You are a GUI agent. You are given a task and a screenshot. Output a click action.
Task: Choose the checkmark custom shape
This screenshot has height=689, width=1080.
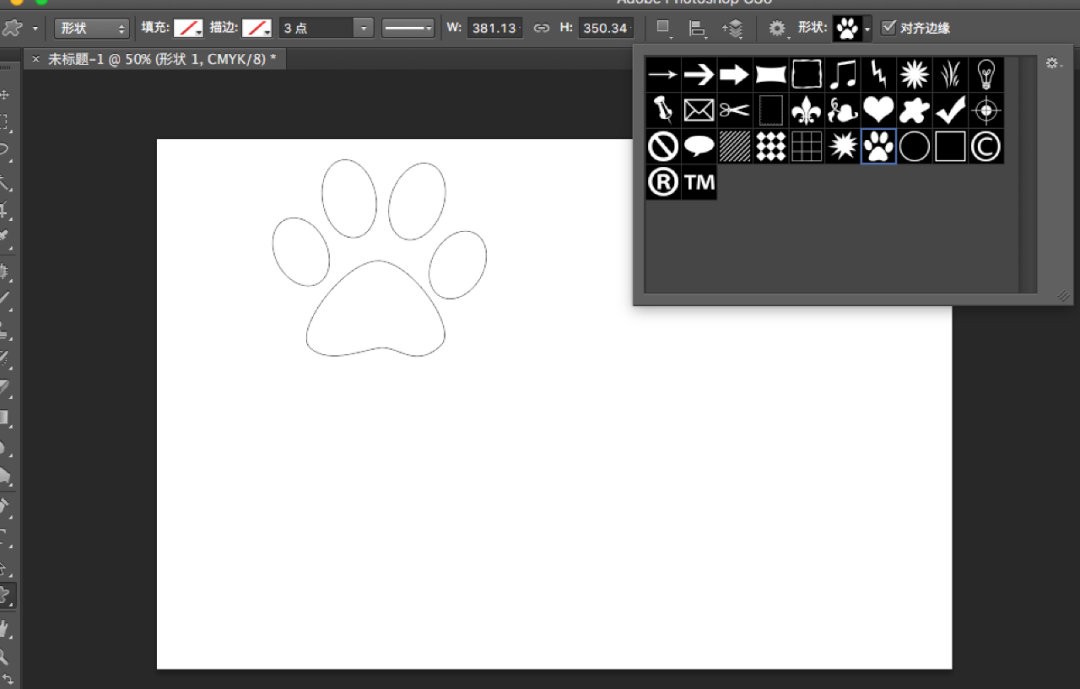pyautogui.click(x=950, y=110)
